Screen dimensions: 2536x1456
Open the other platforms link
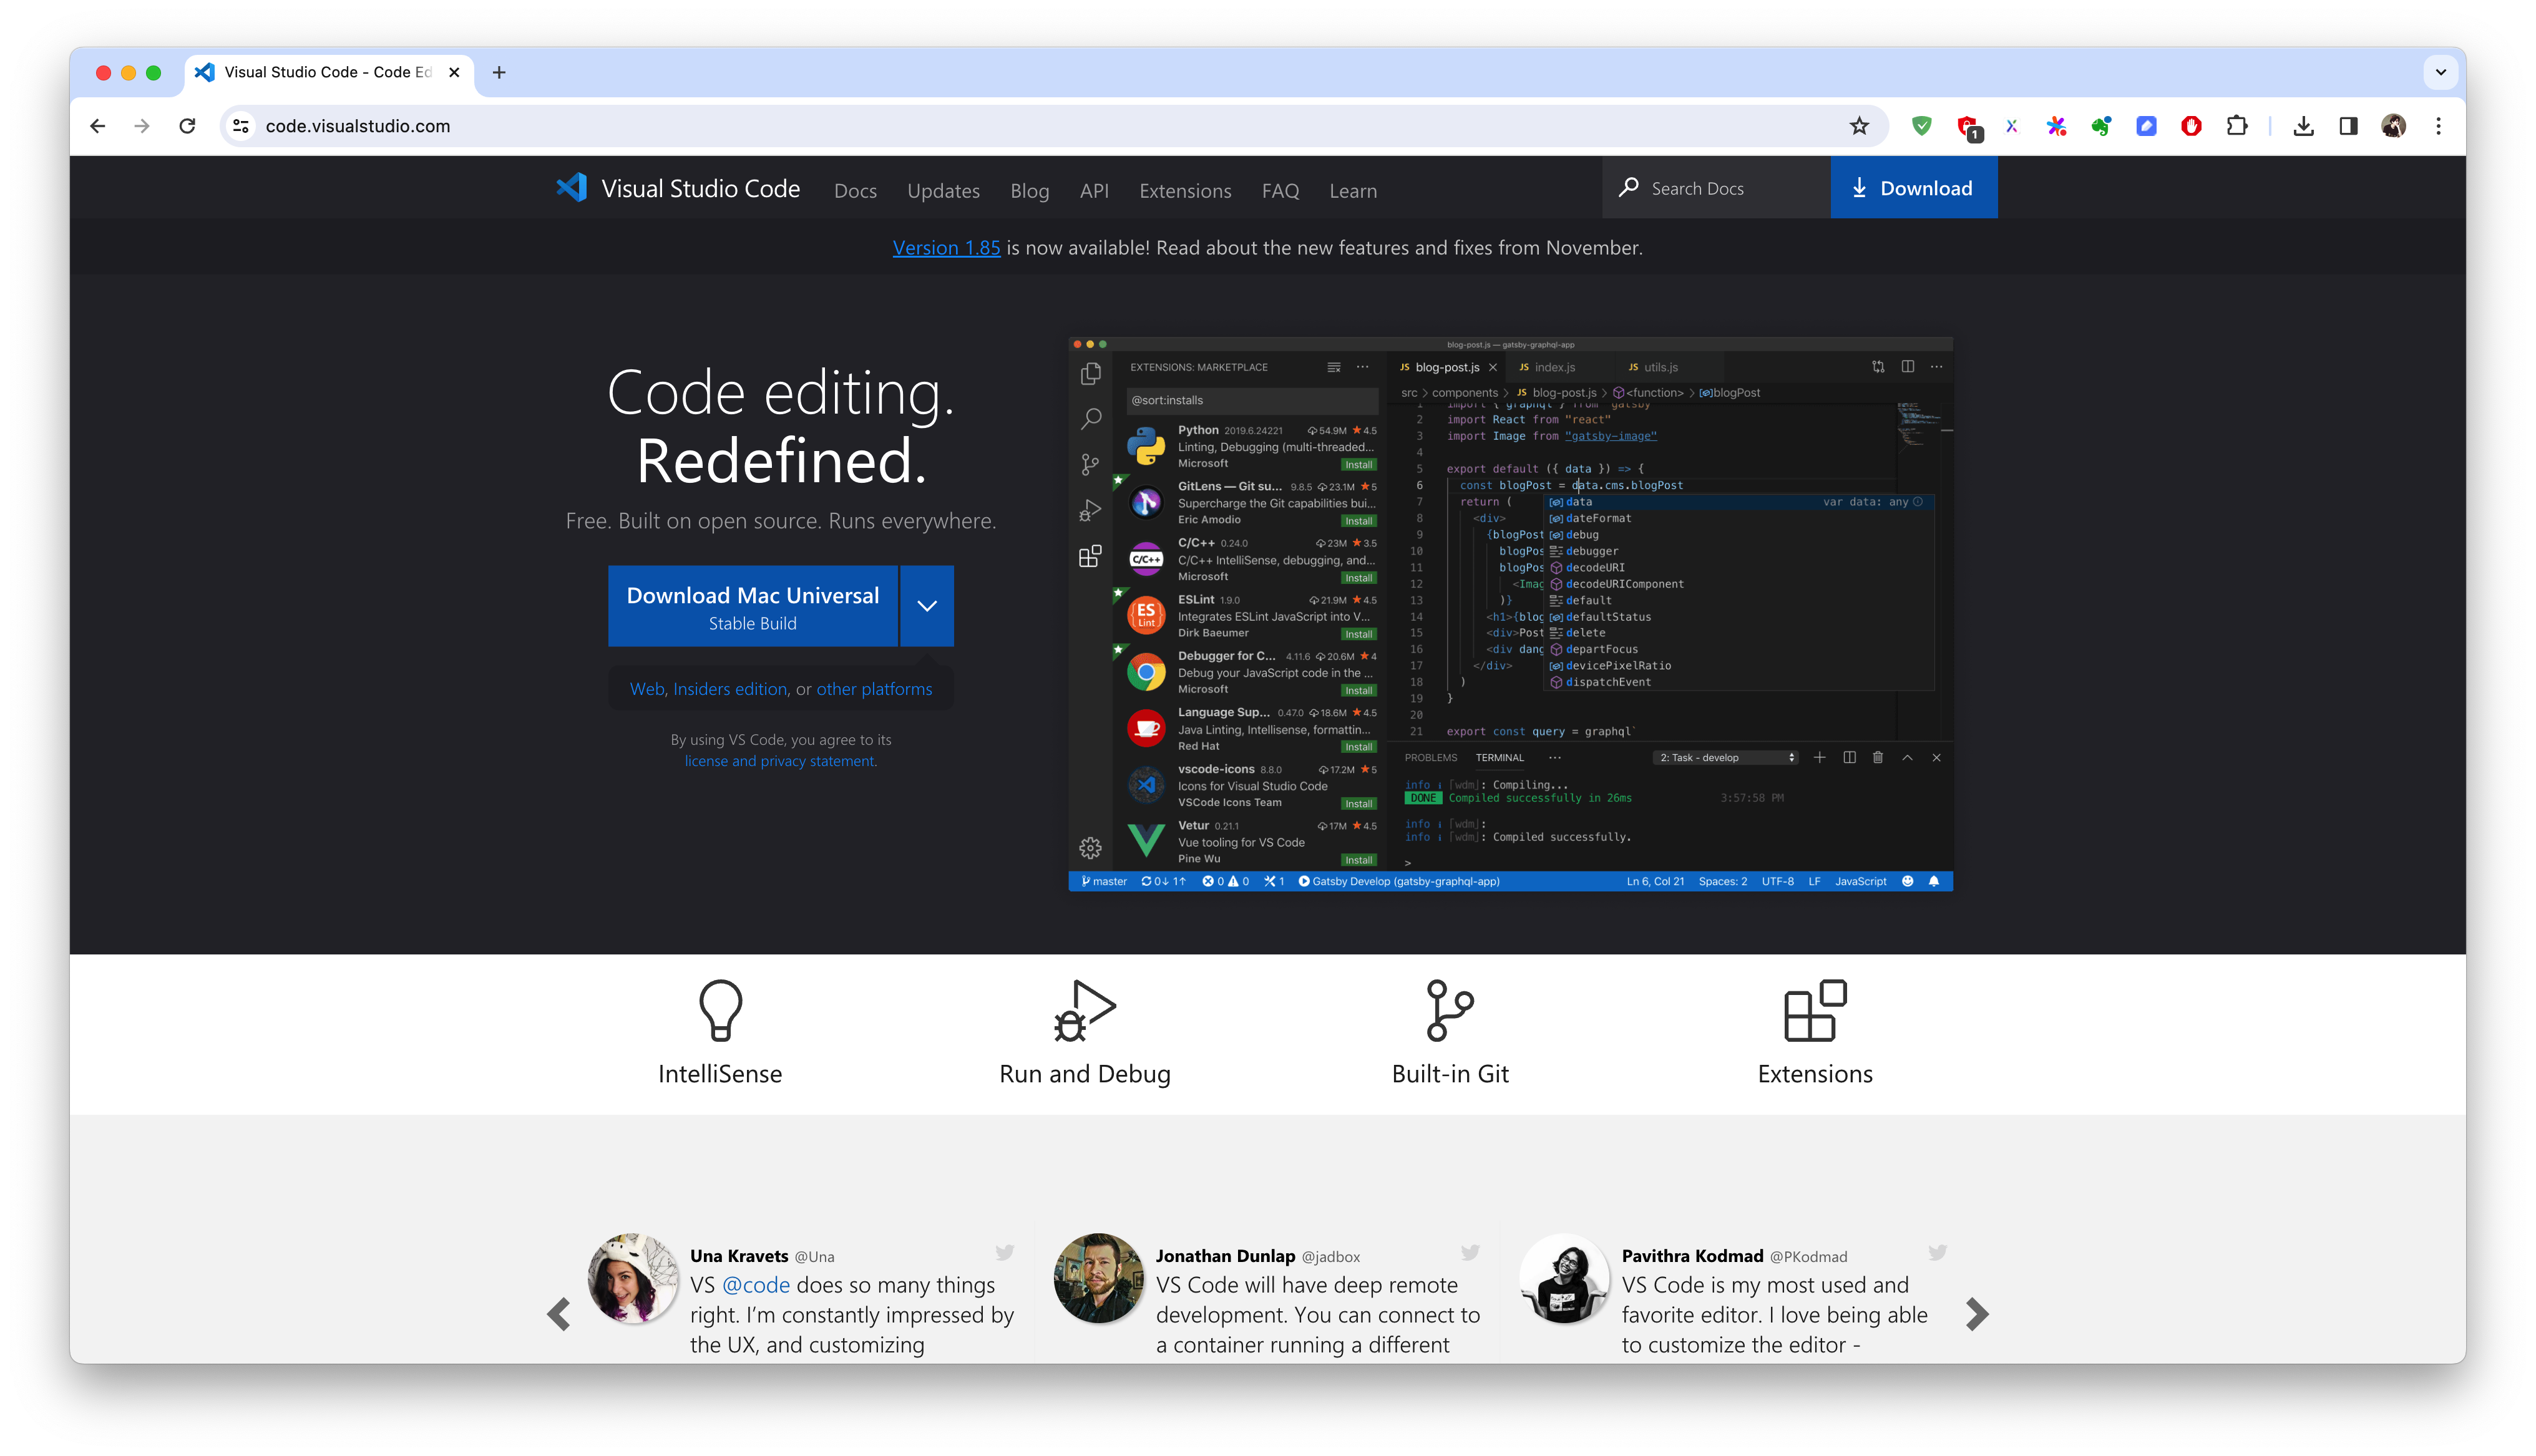click(874, 689)
